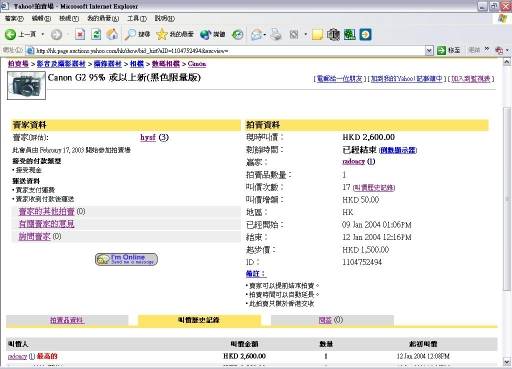
Task: Open the Back button history dropdown arrow
Action: (43, 34)
